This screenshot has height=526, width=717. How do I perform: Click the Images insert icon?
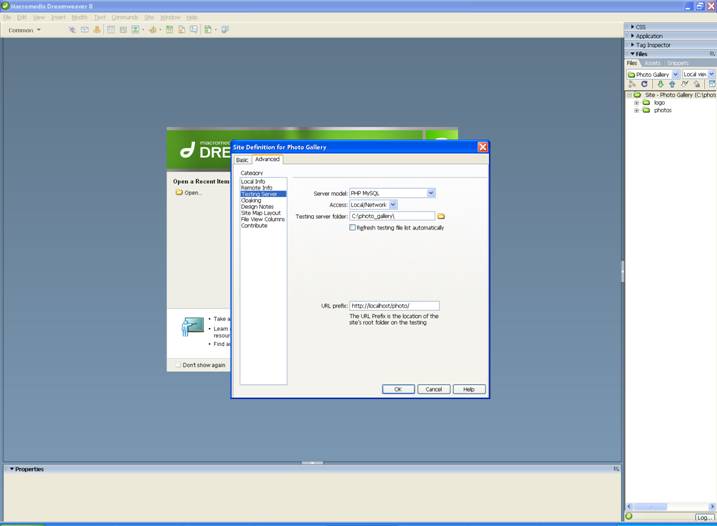(x=136, y=30)
